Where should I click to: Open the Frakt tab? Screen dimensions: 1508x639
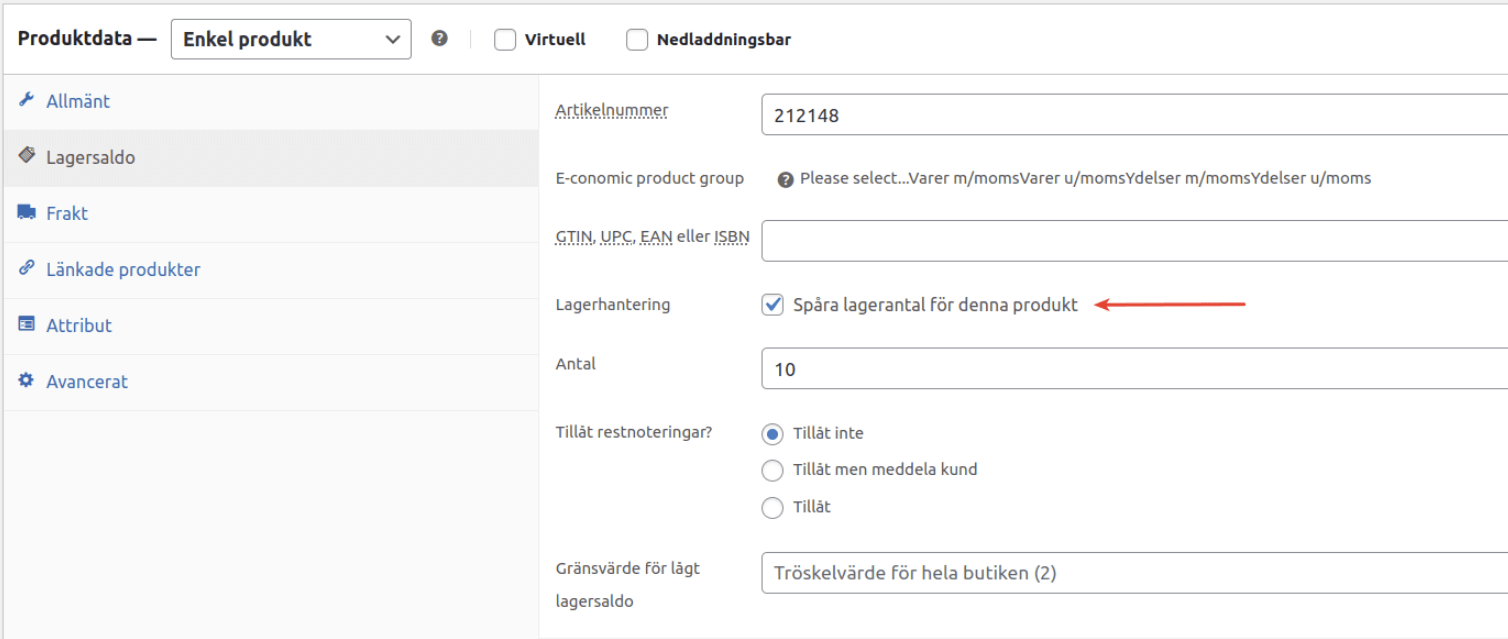tap(67, 213)
